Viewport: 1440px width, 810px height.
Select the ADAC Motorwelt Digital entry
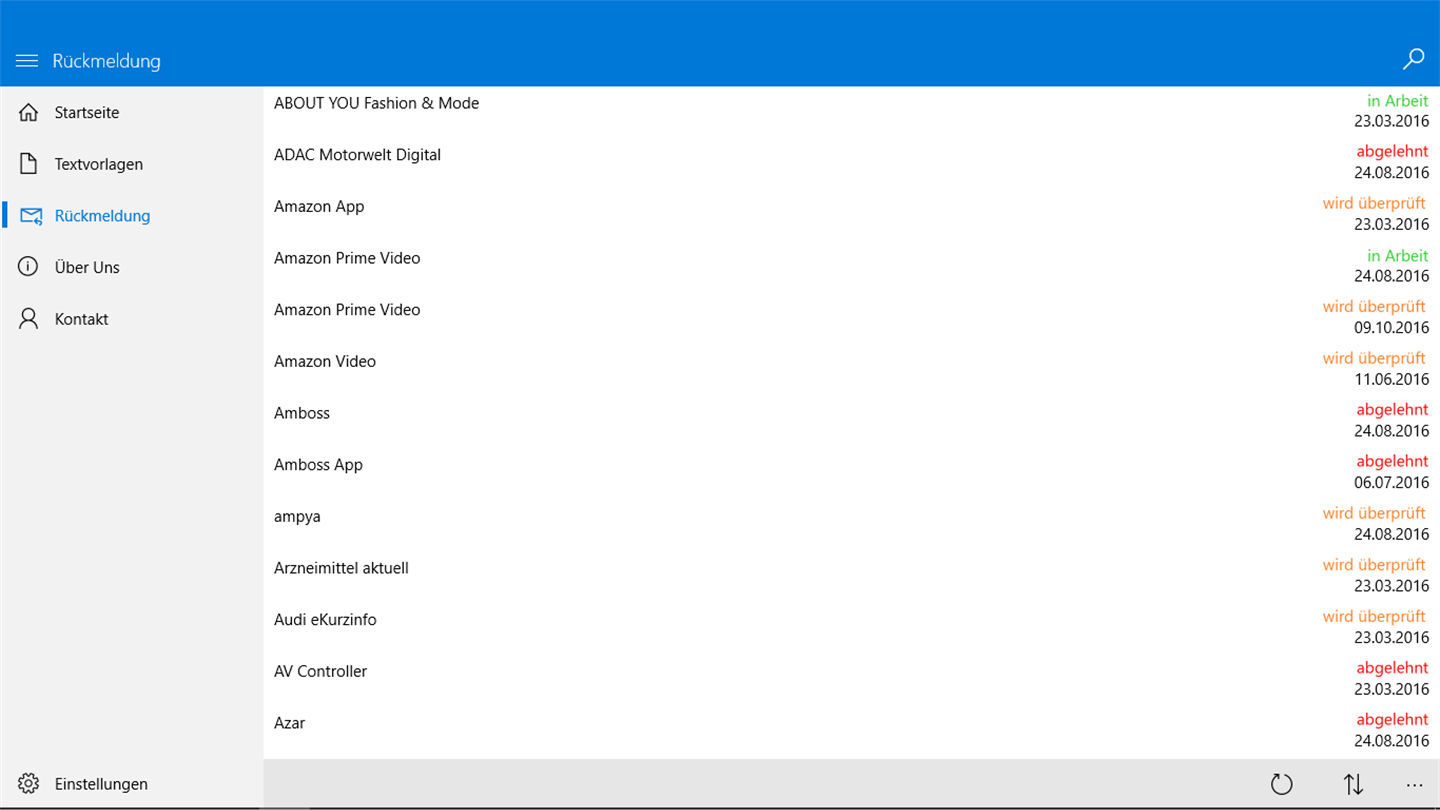[851, 162]
